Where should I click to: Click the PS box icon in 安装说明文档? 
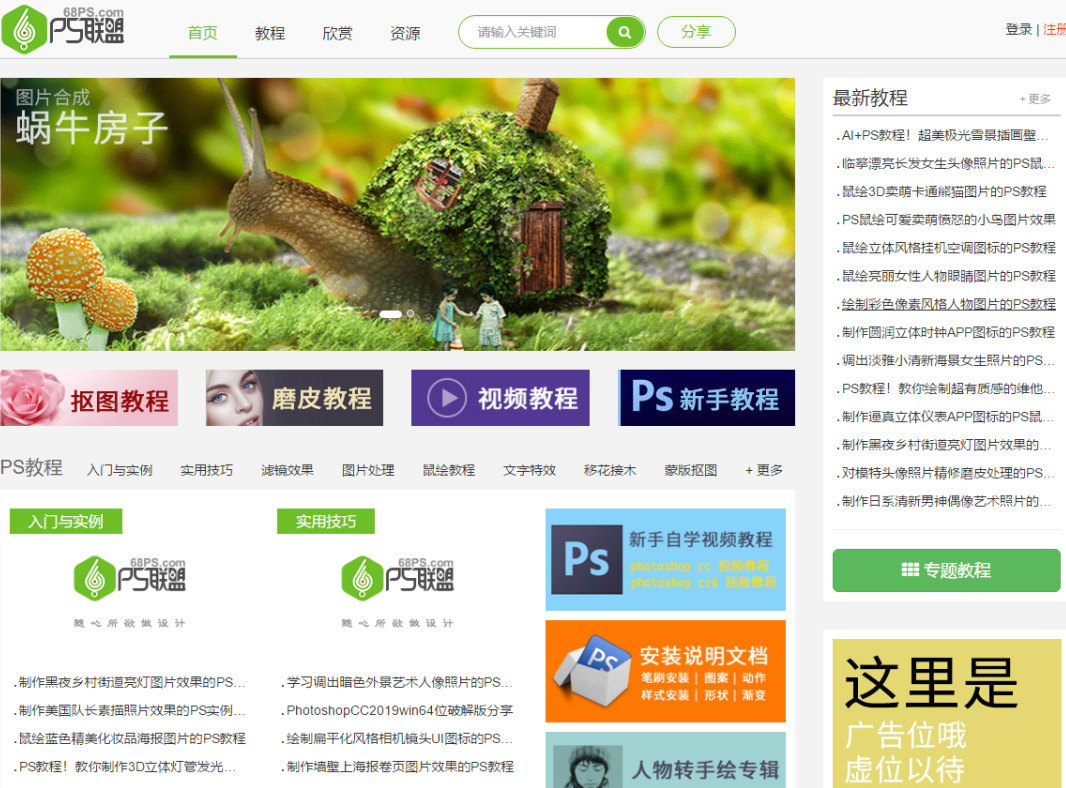coord(593,670)
